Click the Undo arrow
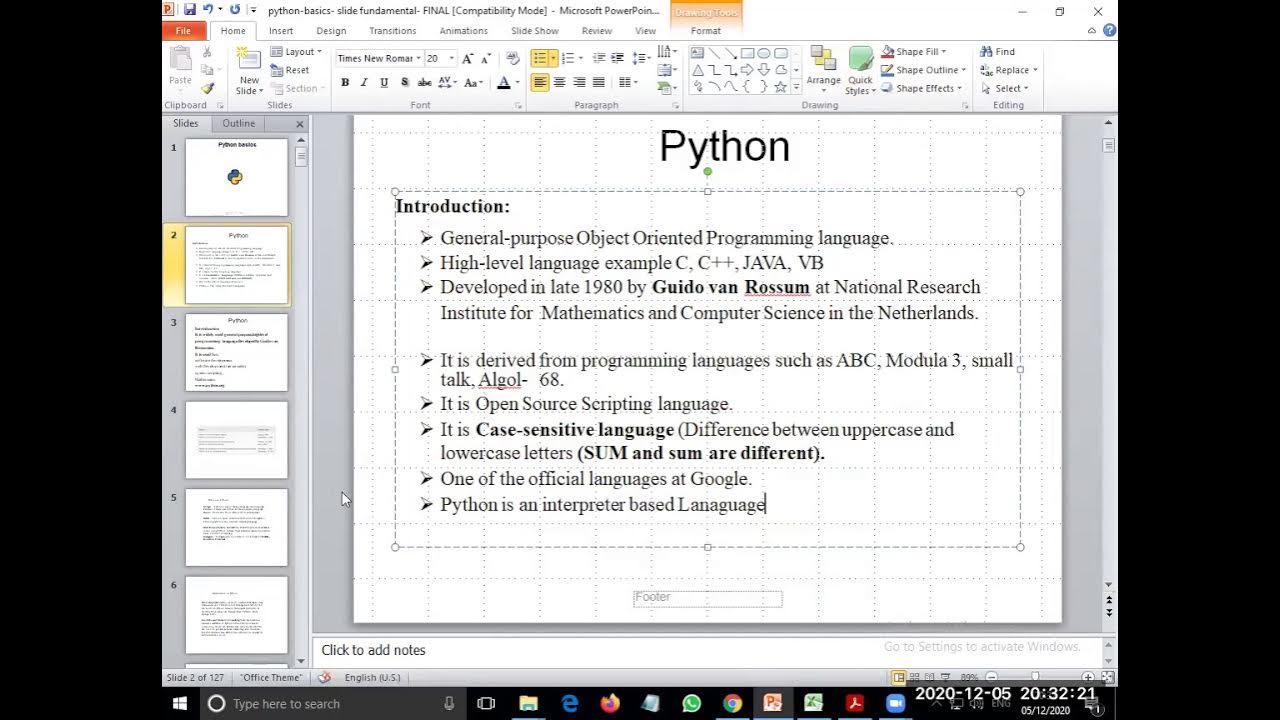1280x720 pixels. pos(208,10)
